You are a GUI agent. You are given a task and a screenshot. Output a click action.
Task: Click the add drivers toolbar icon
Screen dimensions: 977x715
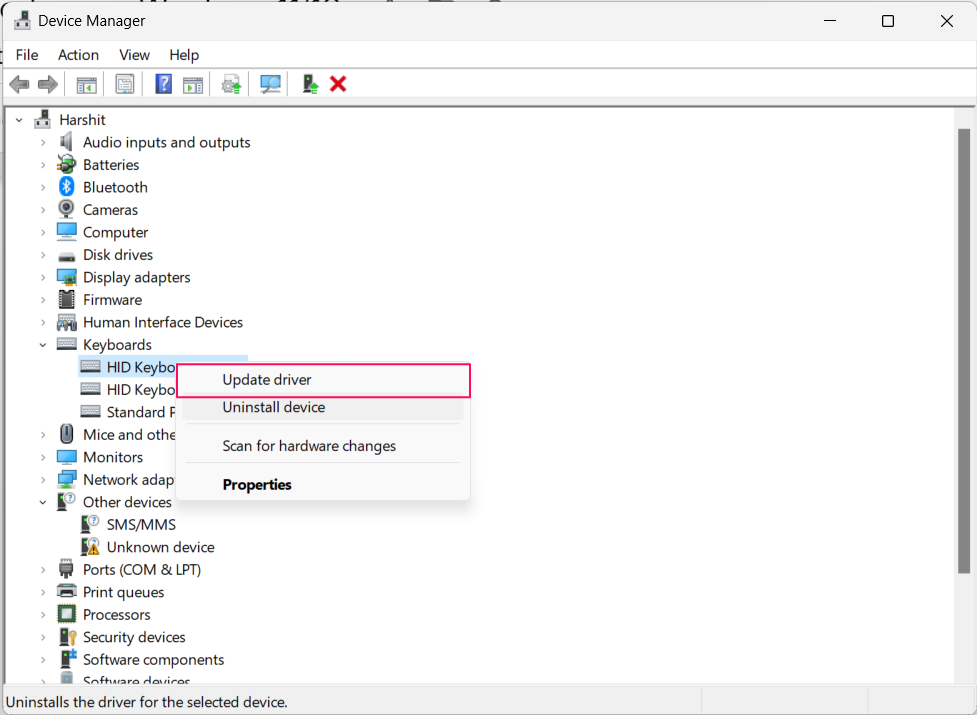[310, 84]
